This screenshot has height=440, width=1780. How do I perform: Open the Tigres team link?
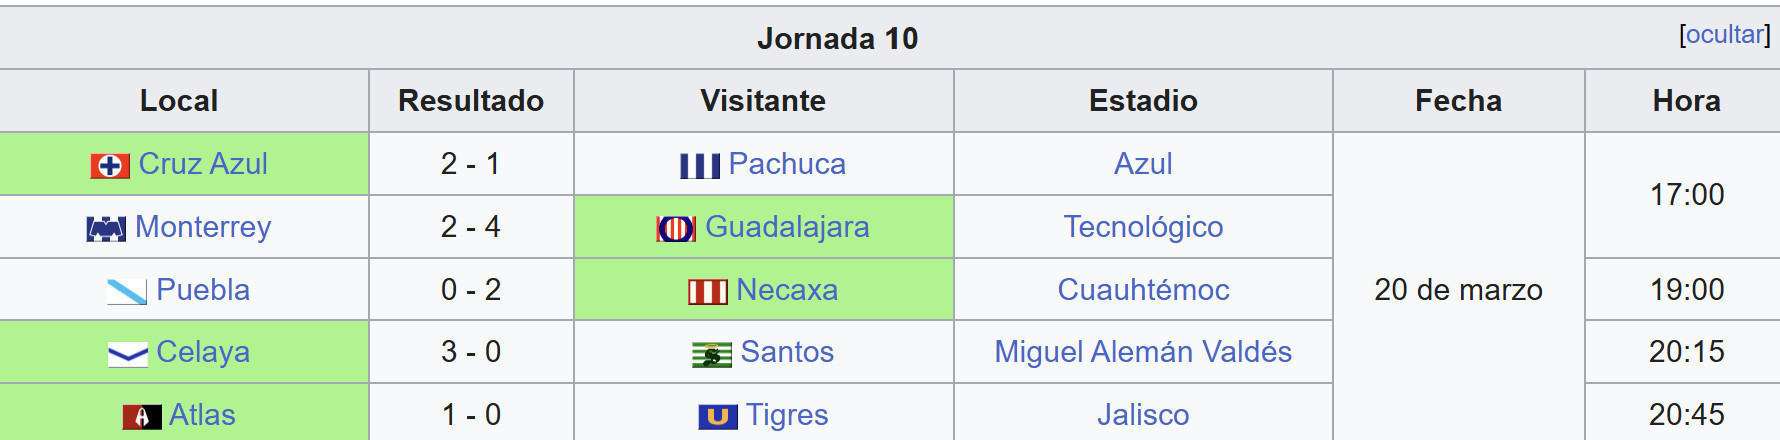coord(787,415)
